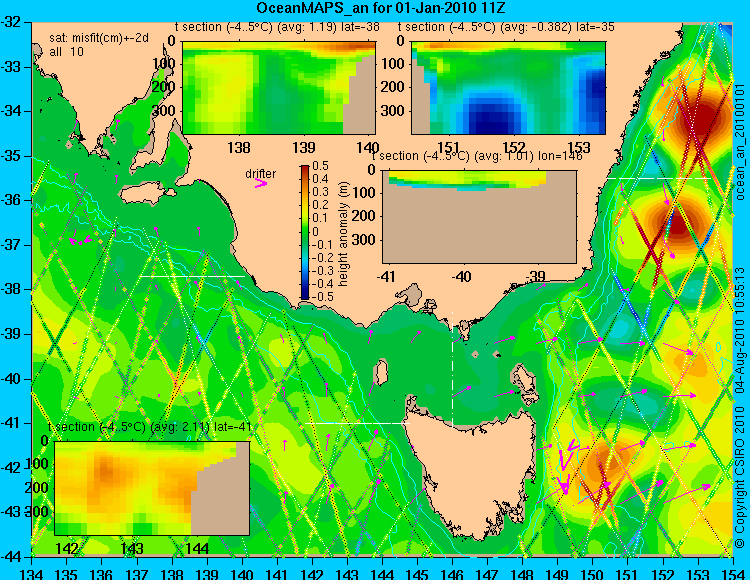Click the 'all 10' misfit value text
This screenshot has width=750, height=580.
click(66, 51)
